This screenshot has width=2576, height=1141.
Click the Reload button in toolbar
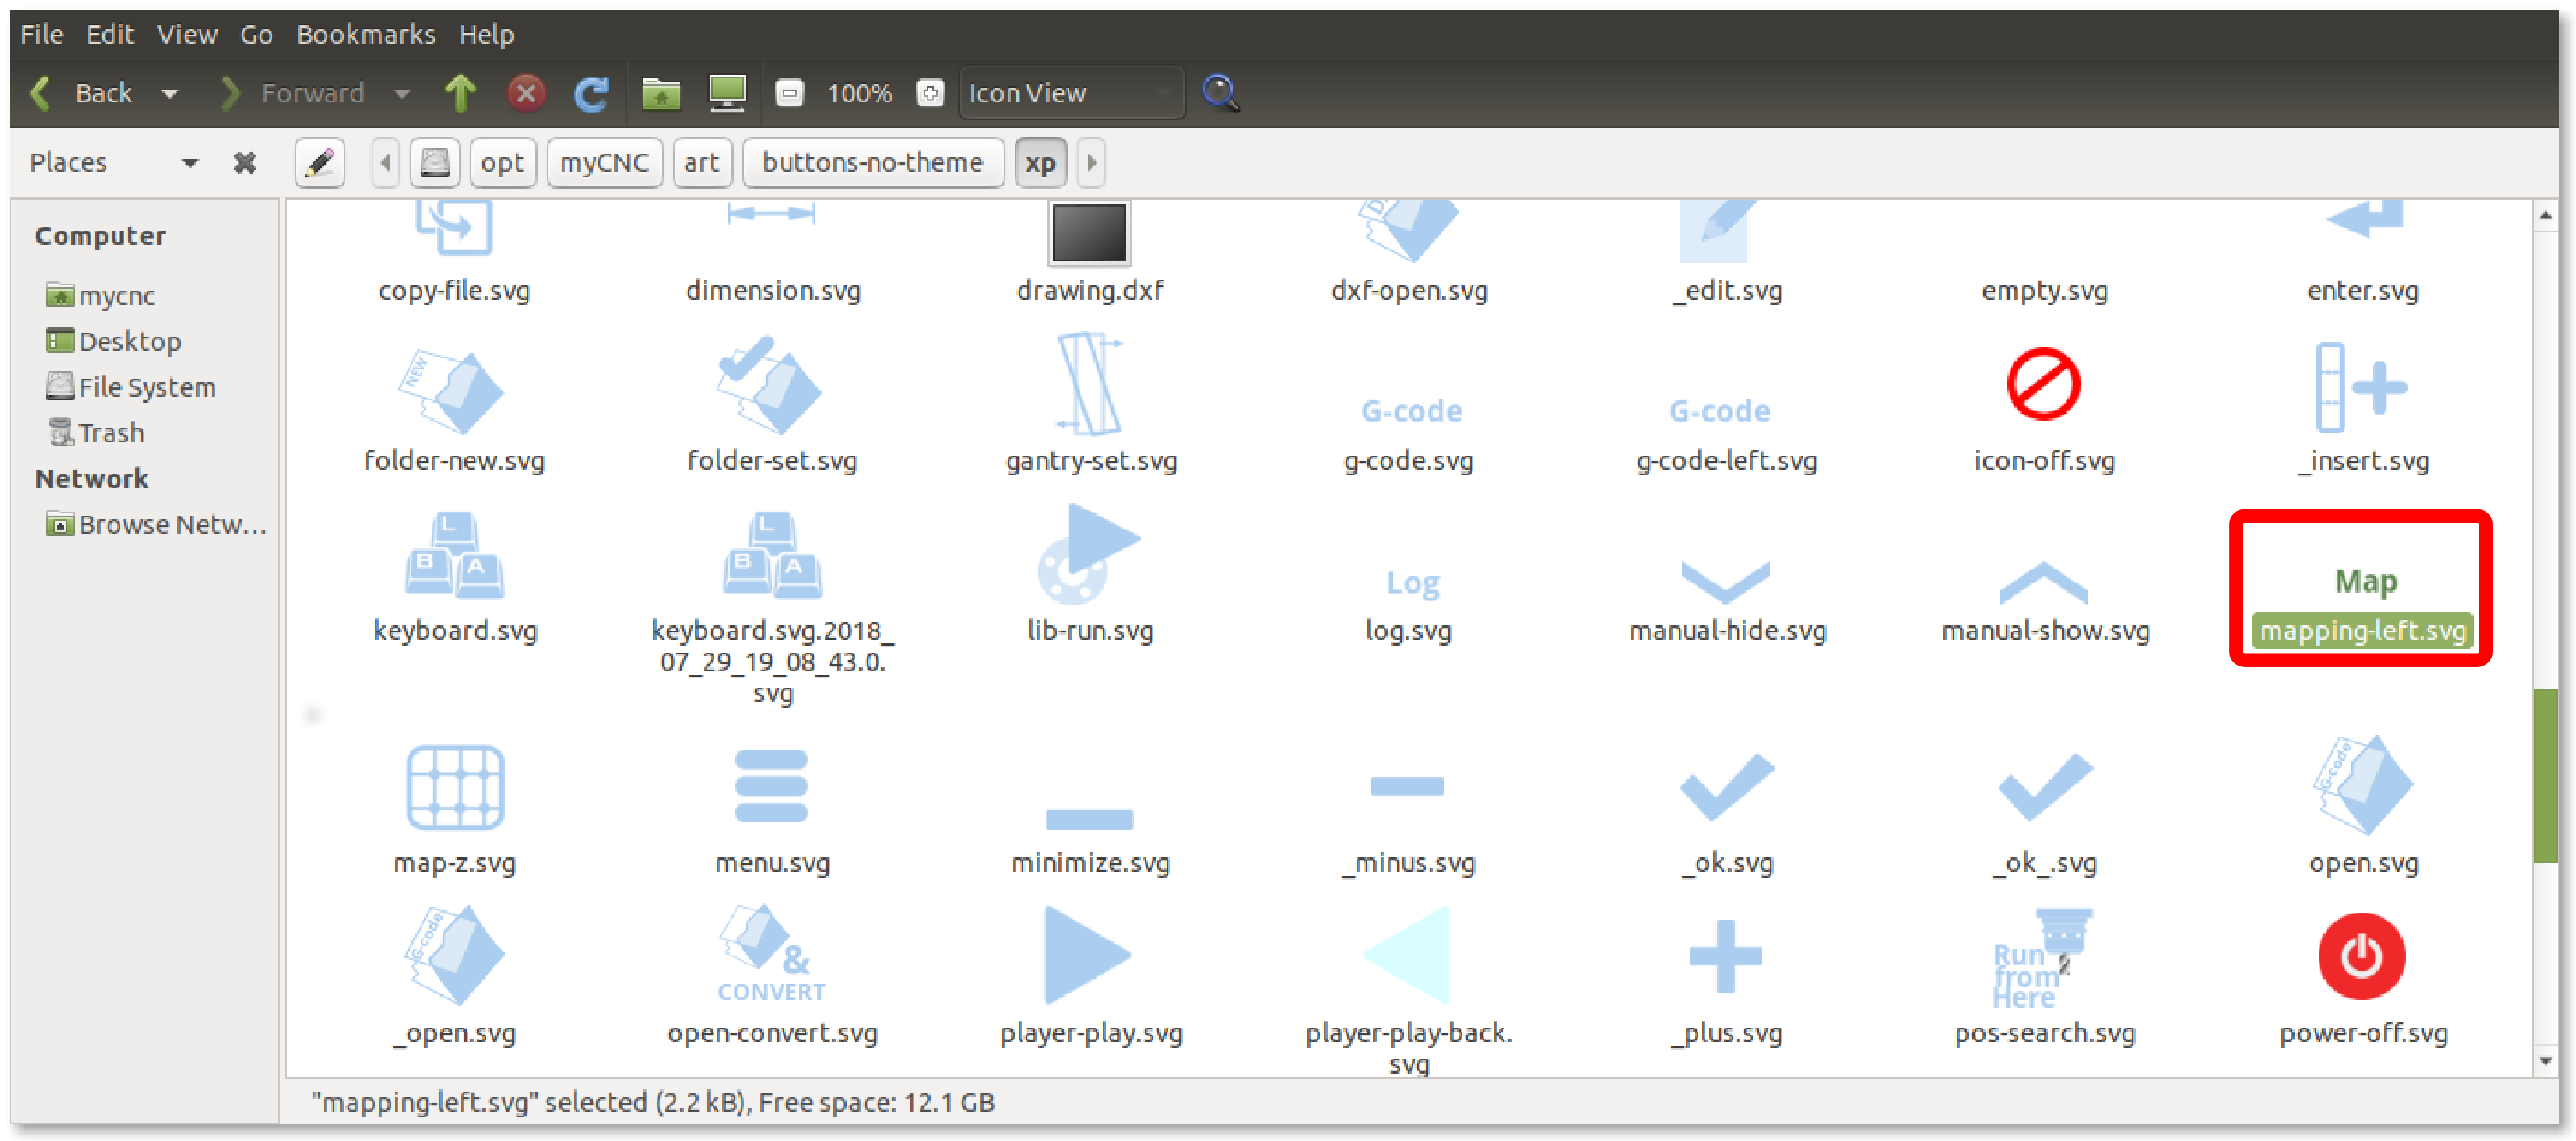[x=592, y=93]
